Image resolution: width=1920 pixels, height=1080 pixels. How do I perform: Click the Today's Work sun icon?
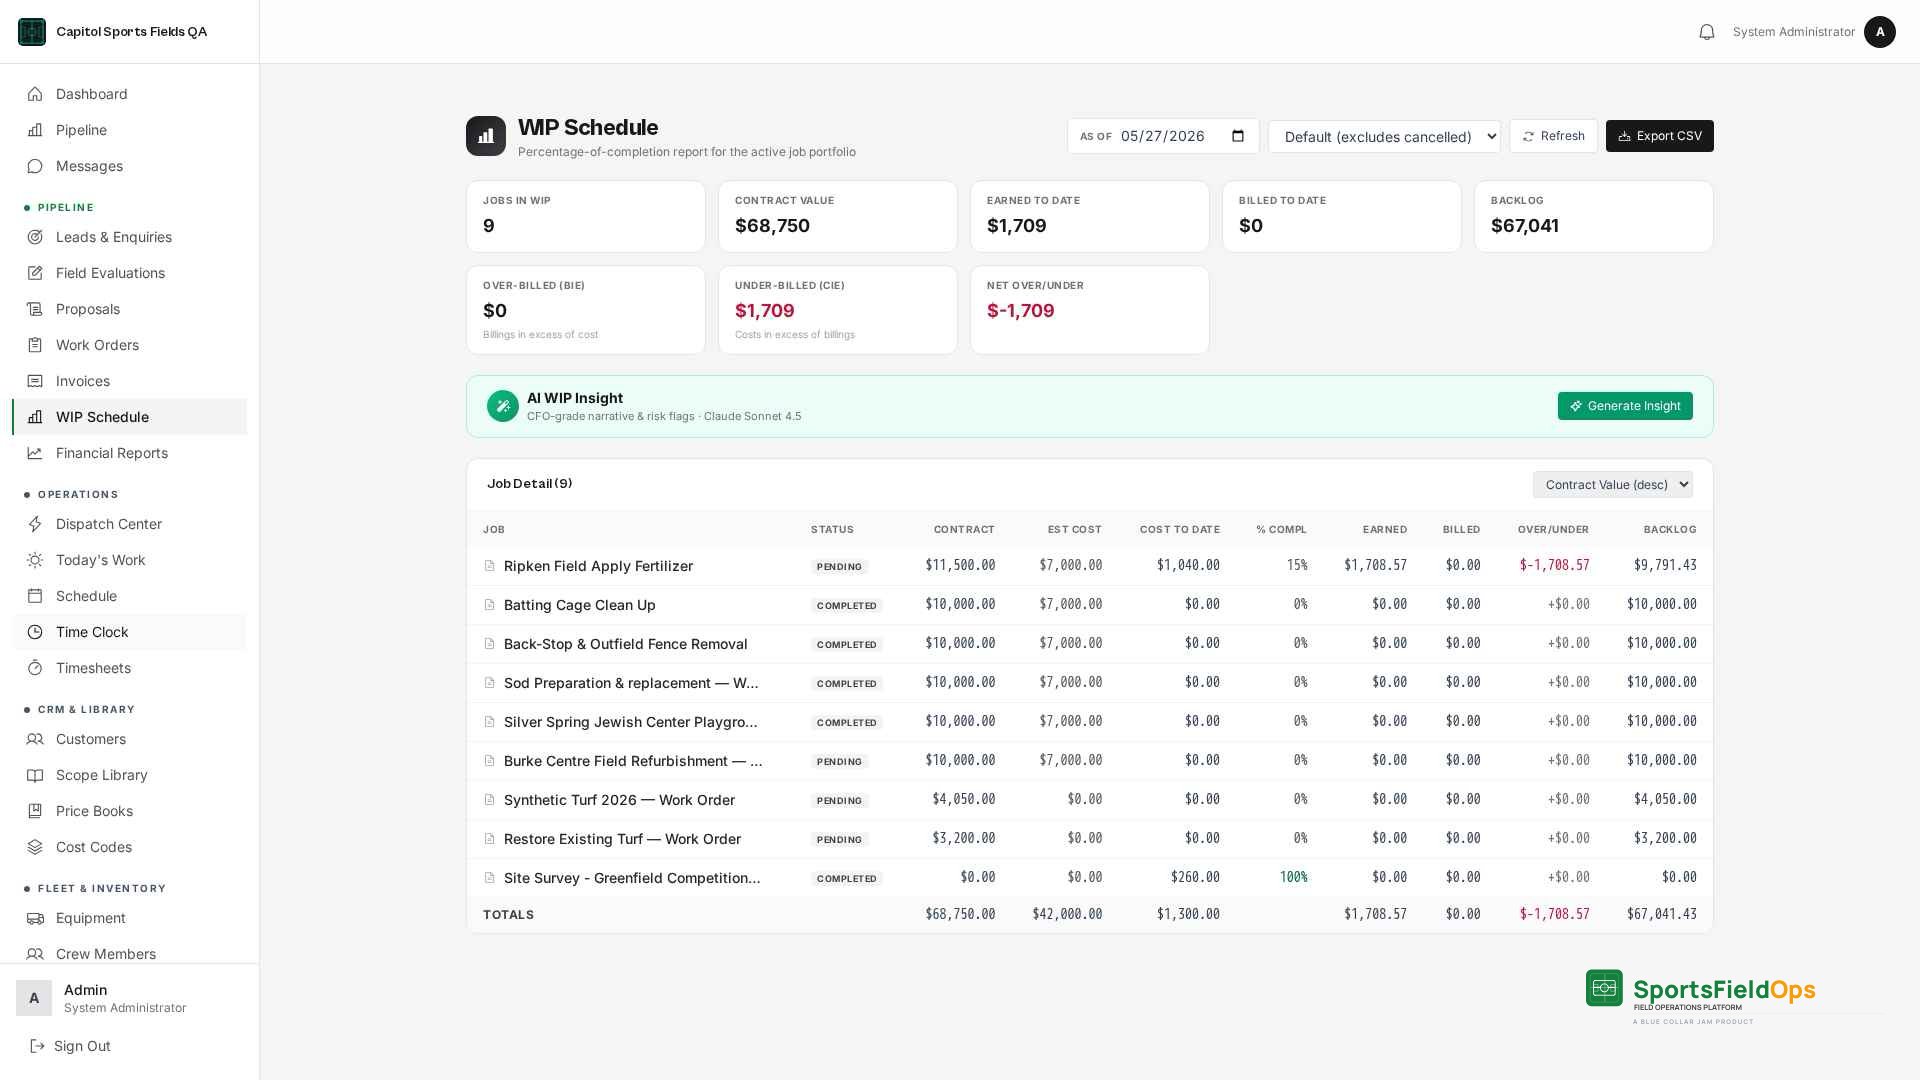[35, 560]
